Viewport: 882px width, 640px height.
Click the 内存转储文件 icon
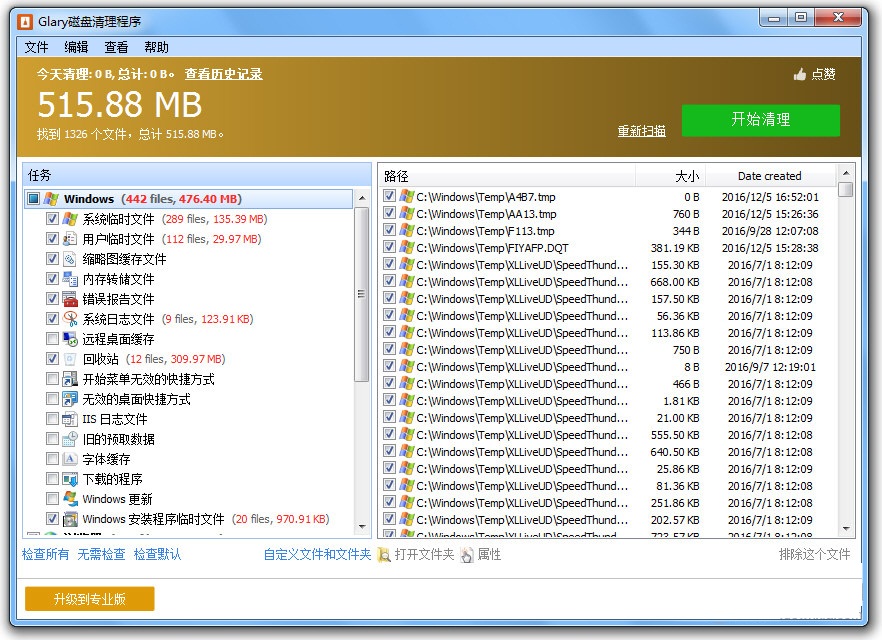70,279
